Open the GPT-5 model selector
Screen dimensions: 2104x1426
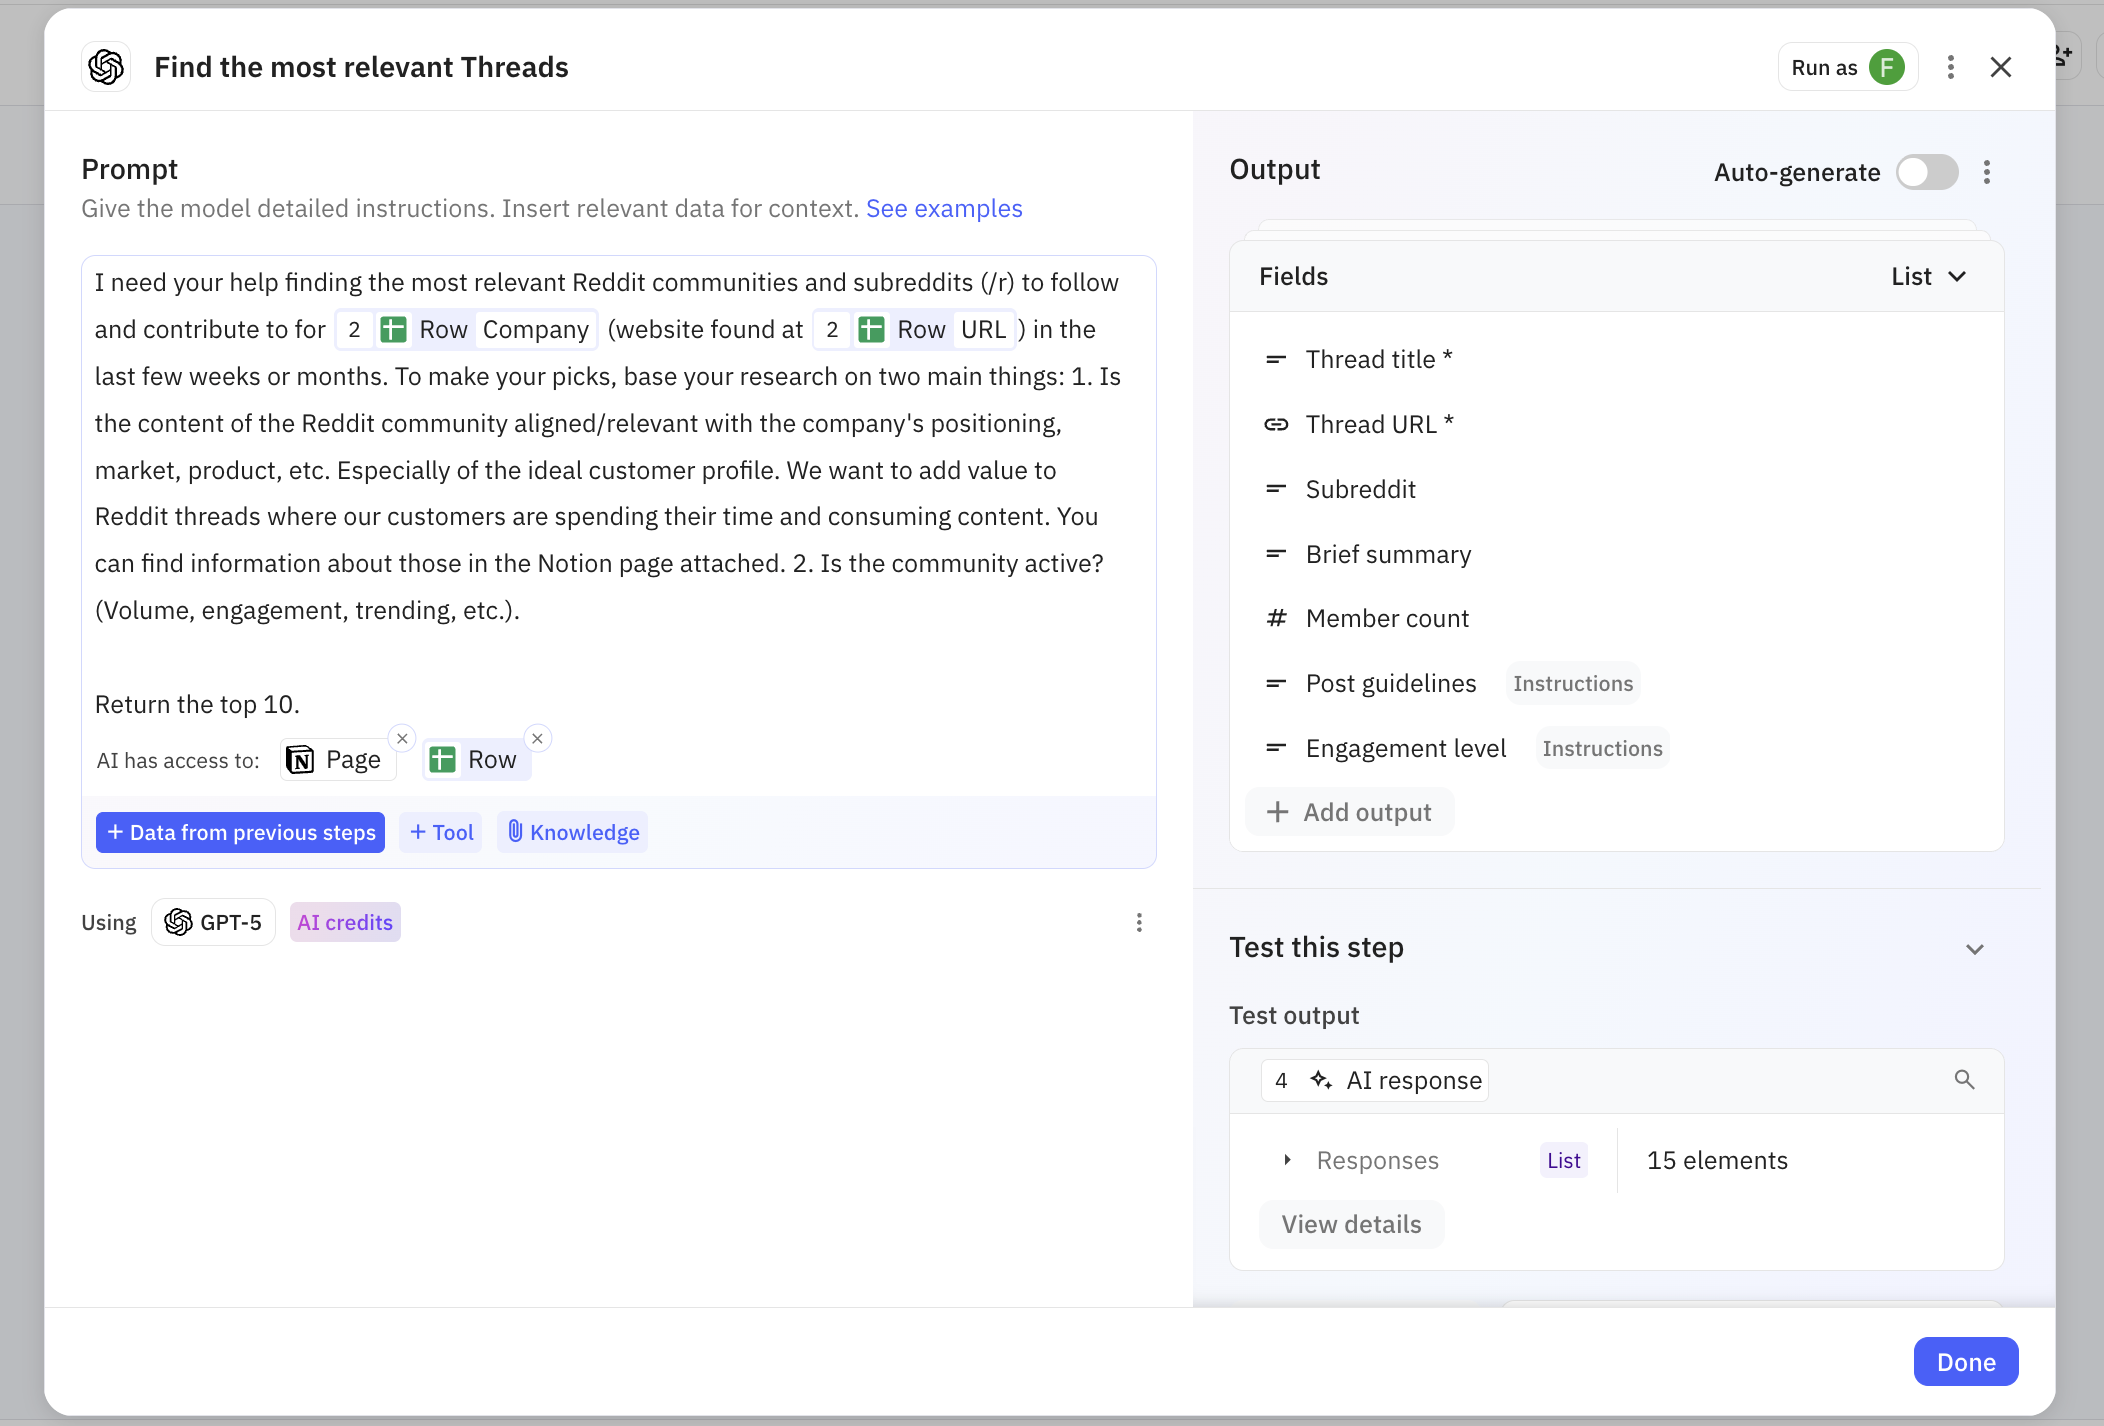click(x=213, y=922)
